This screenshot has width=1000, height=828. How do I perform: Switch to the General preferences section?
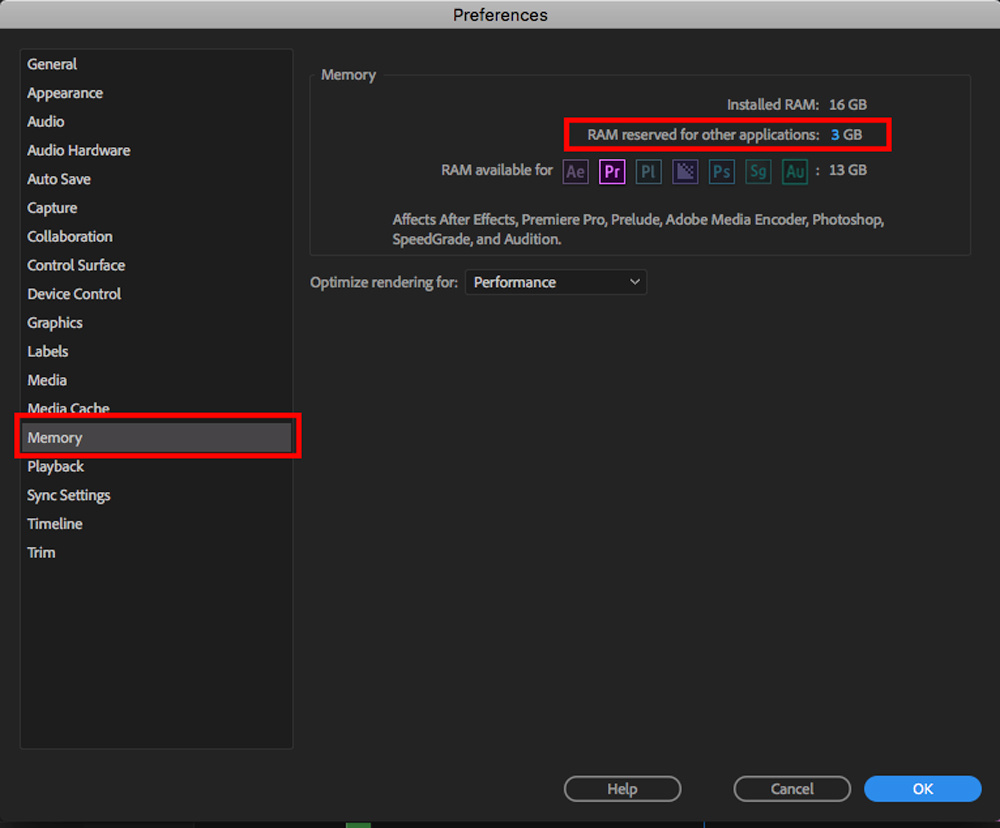pyautogui.click(x=52, y=64)
